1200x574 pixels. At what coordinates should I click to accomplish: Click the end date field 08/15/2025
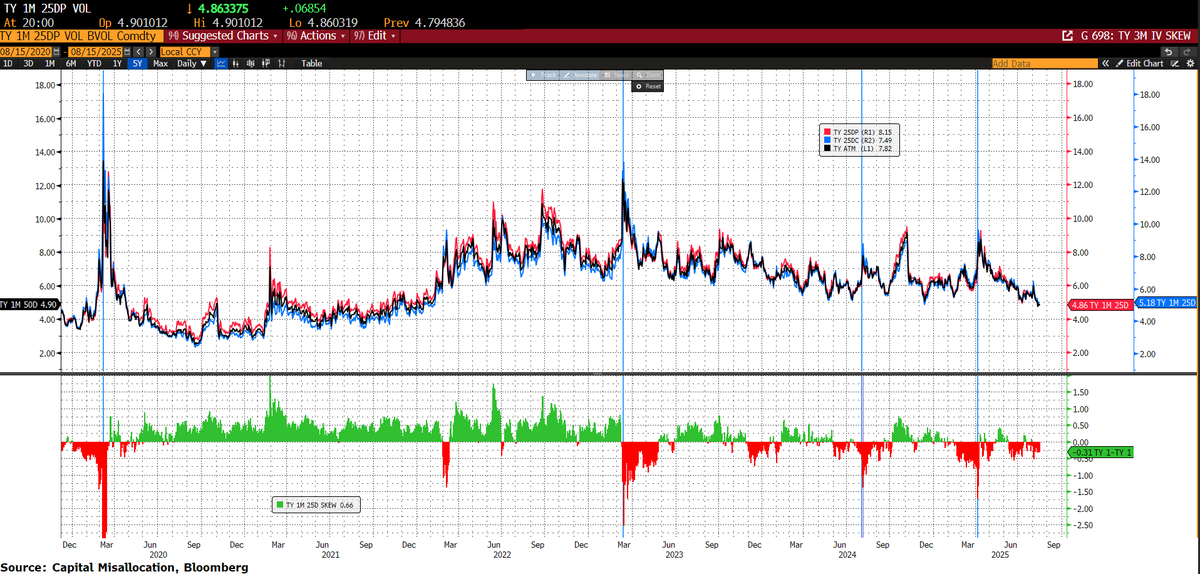pyautogui.click(x=96, y=52)
